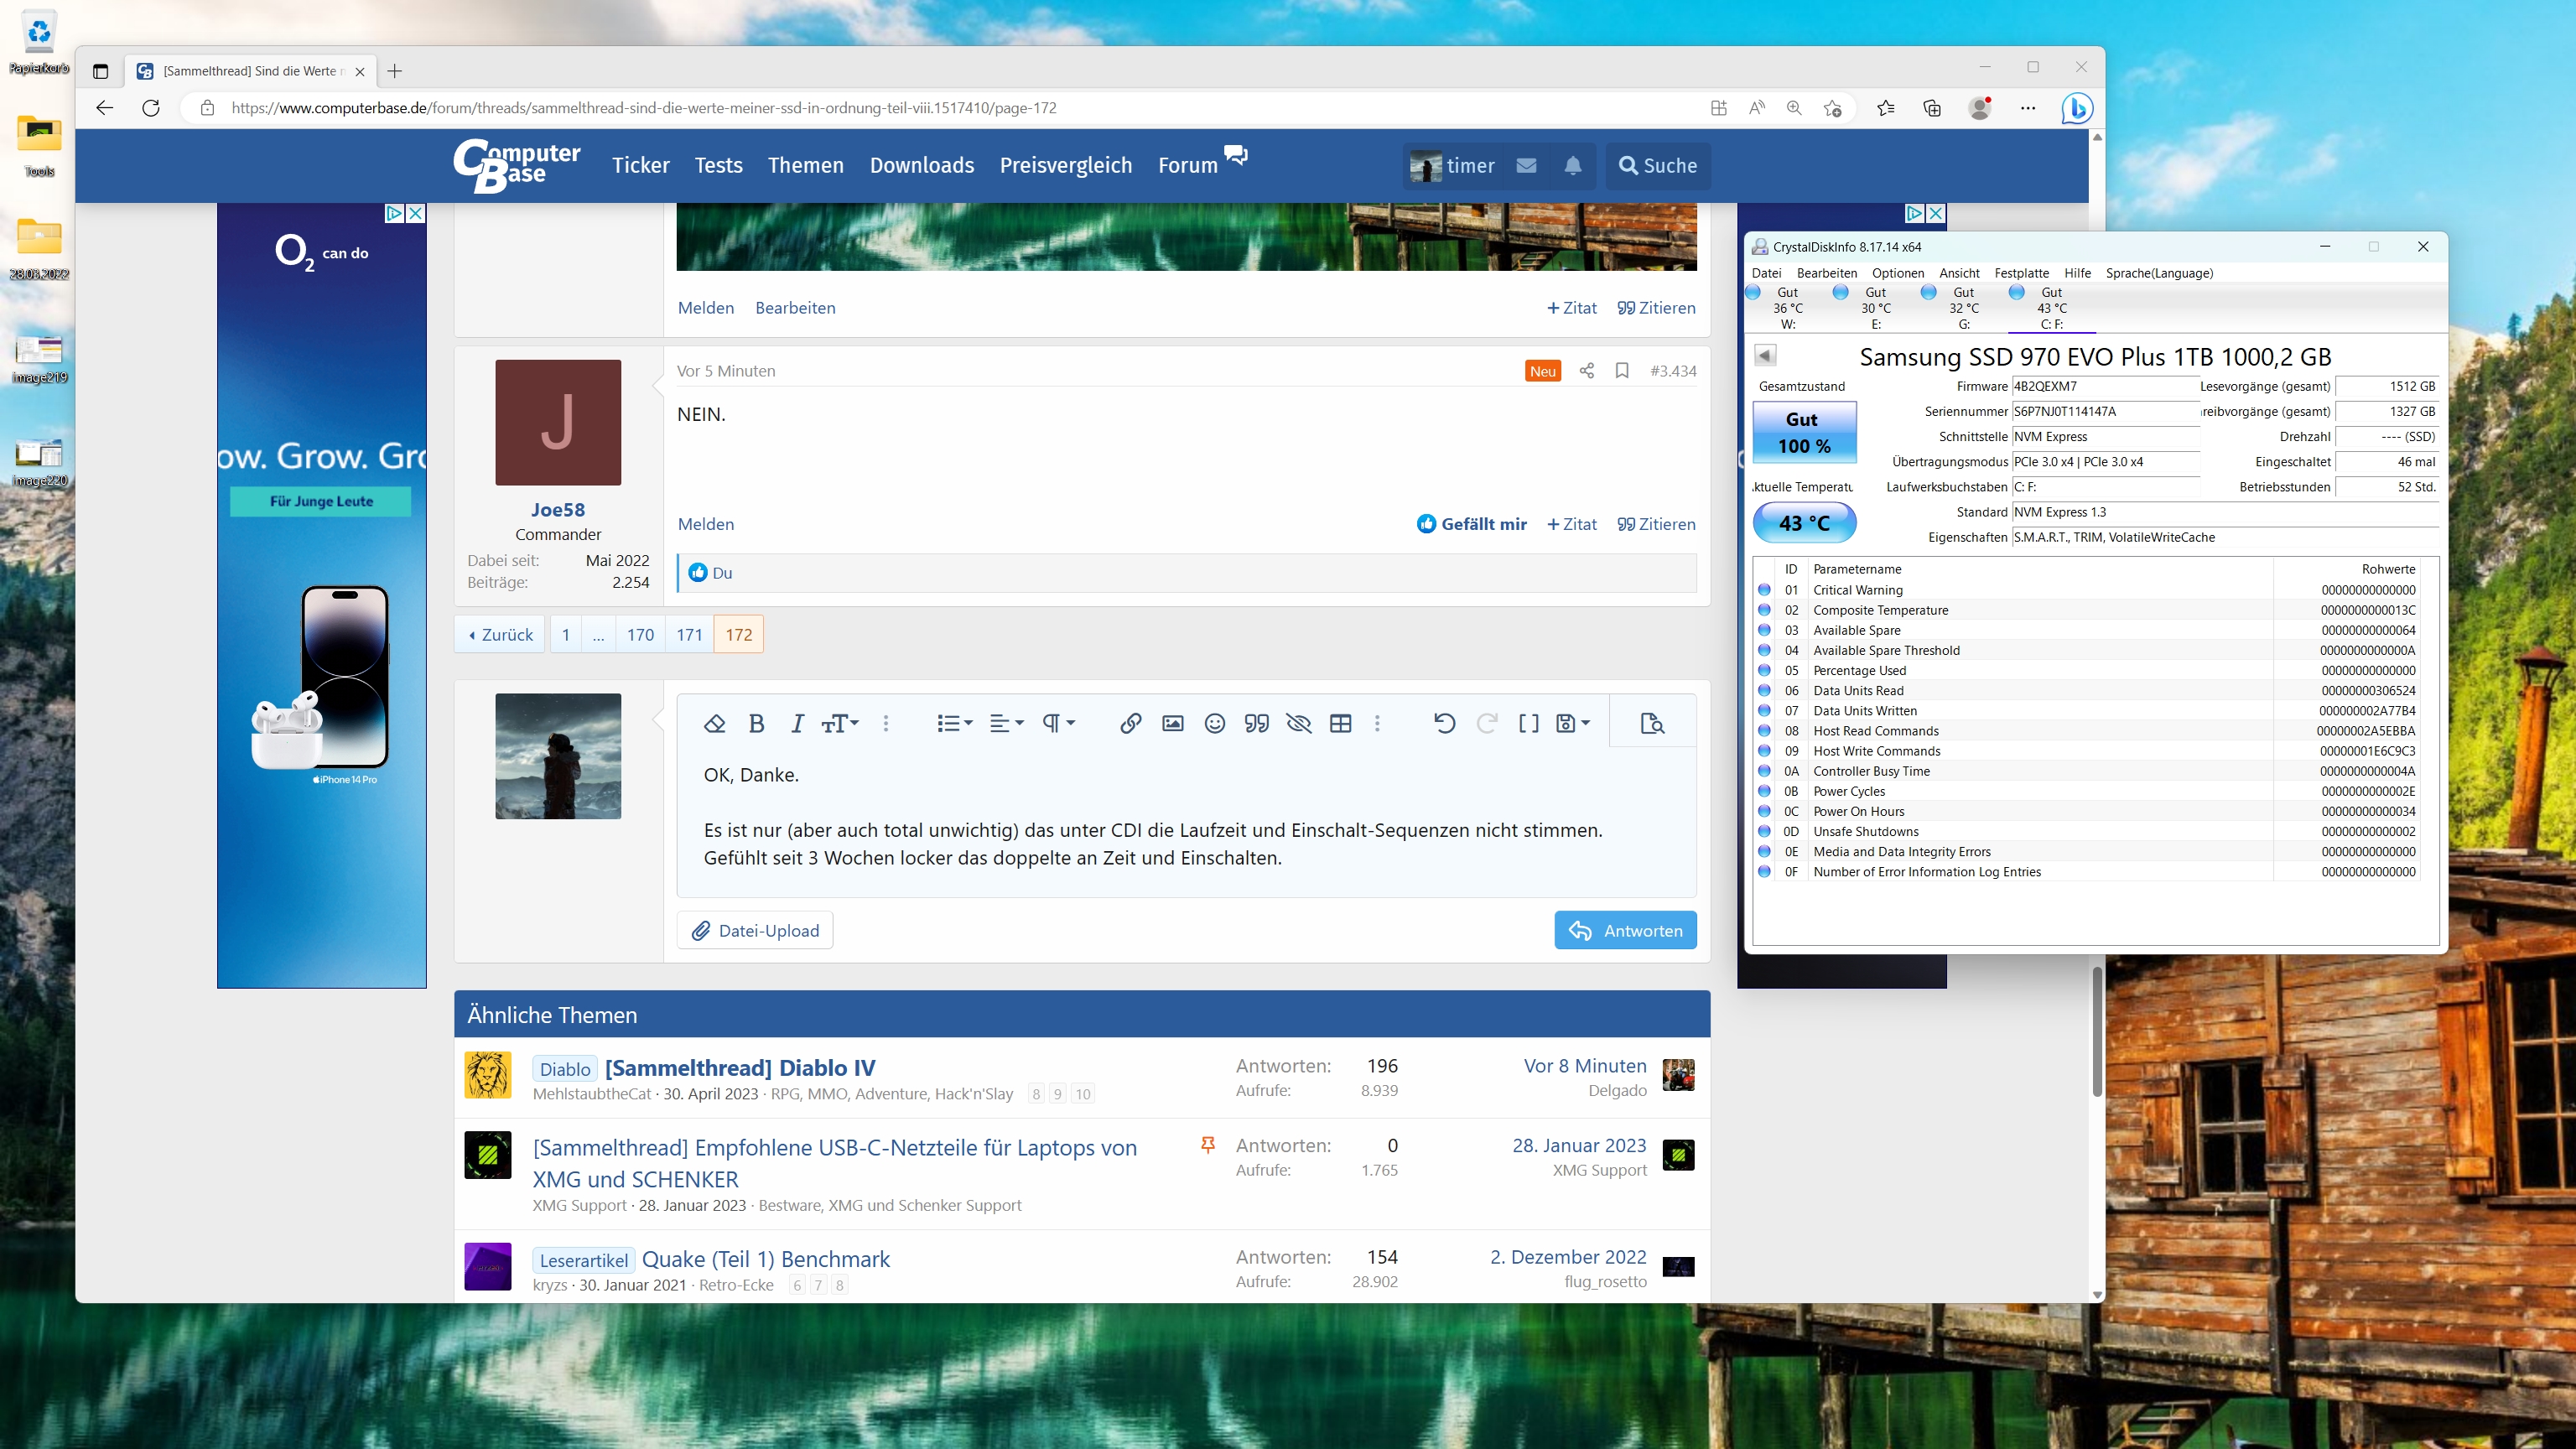Click the eraser remove-formatting icon in editor
Viewport: 2576px width, 1449px height.
714,723
